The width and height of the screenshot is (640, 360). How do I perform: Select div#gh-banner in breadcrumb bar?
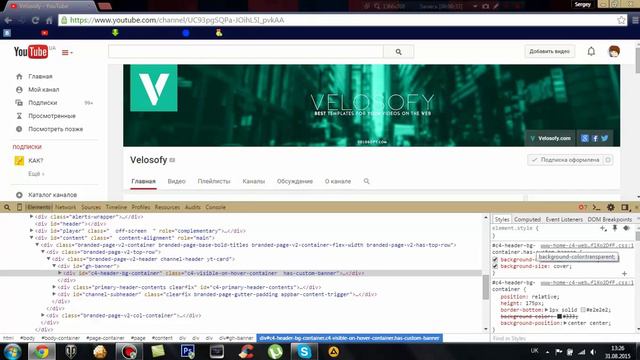pyautogui.click(x=236, y=338)
